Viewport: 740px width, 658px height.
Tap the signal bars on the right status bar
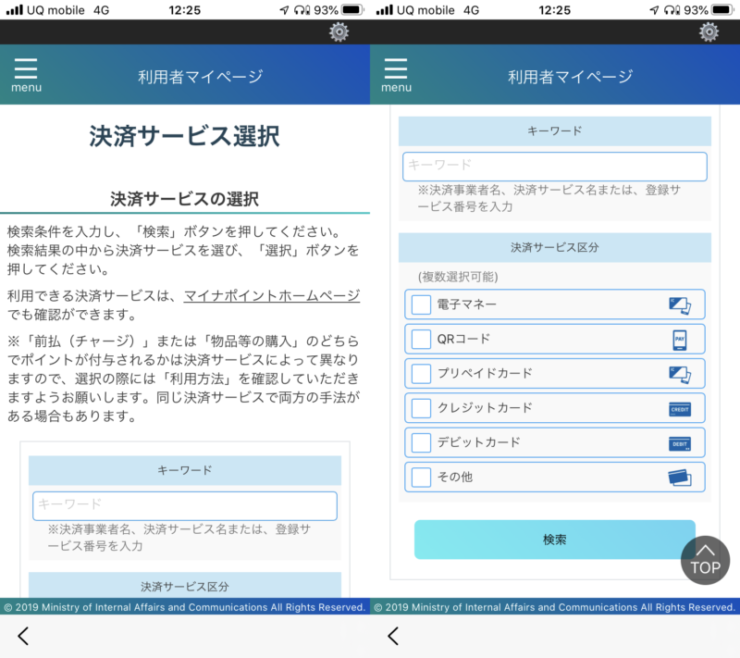coord(384,9)
